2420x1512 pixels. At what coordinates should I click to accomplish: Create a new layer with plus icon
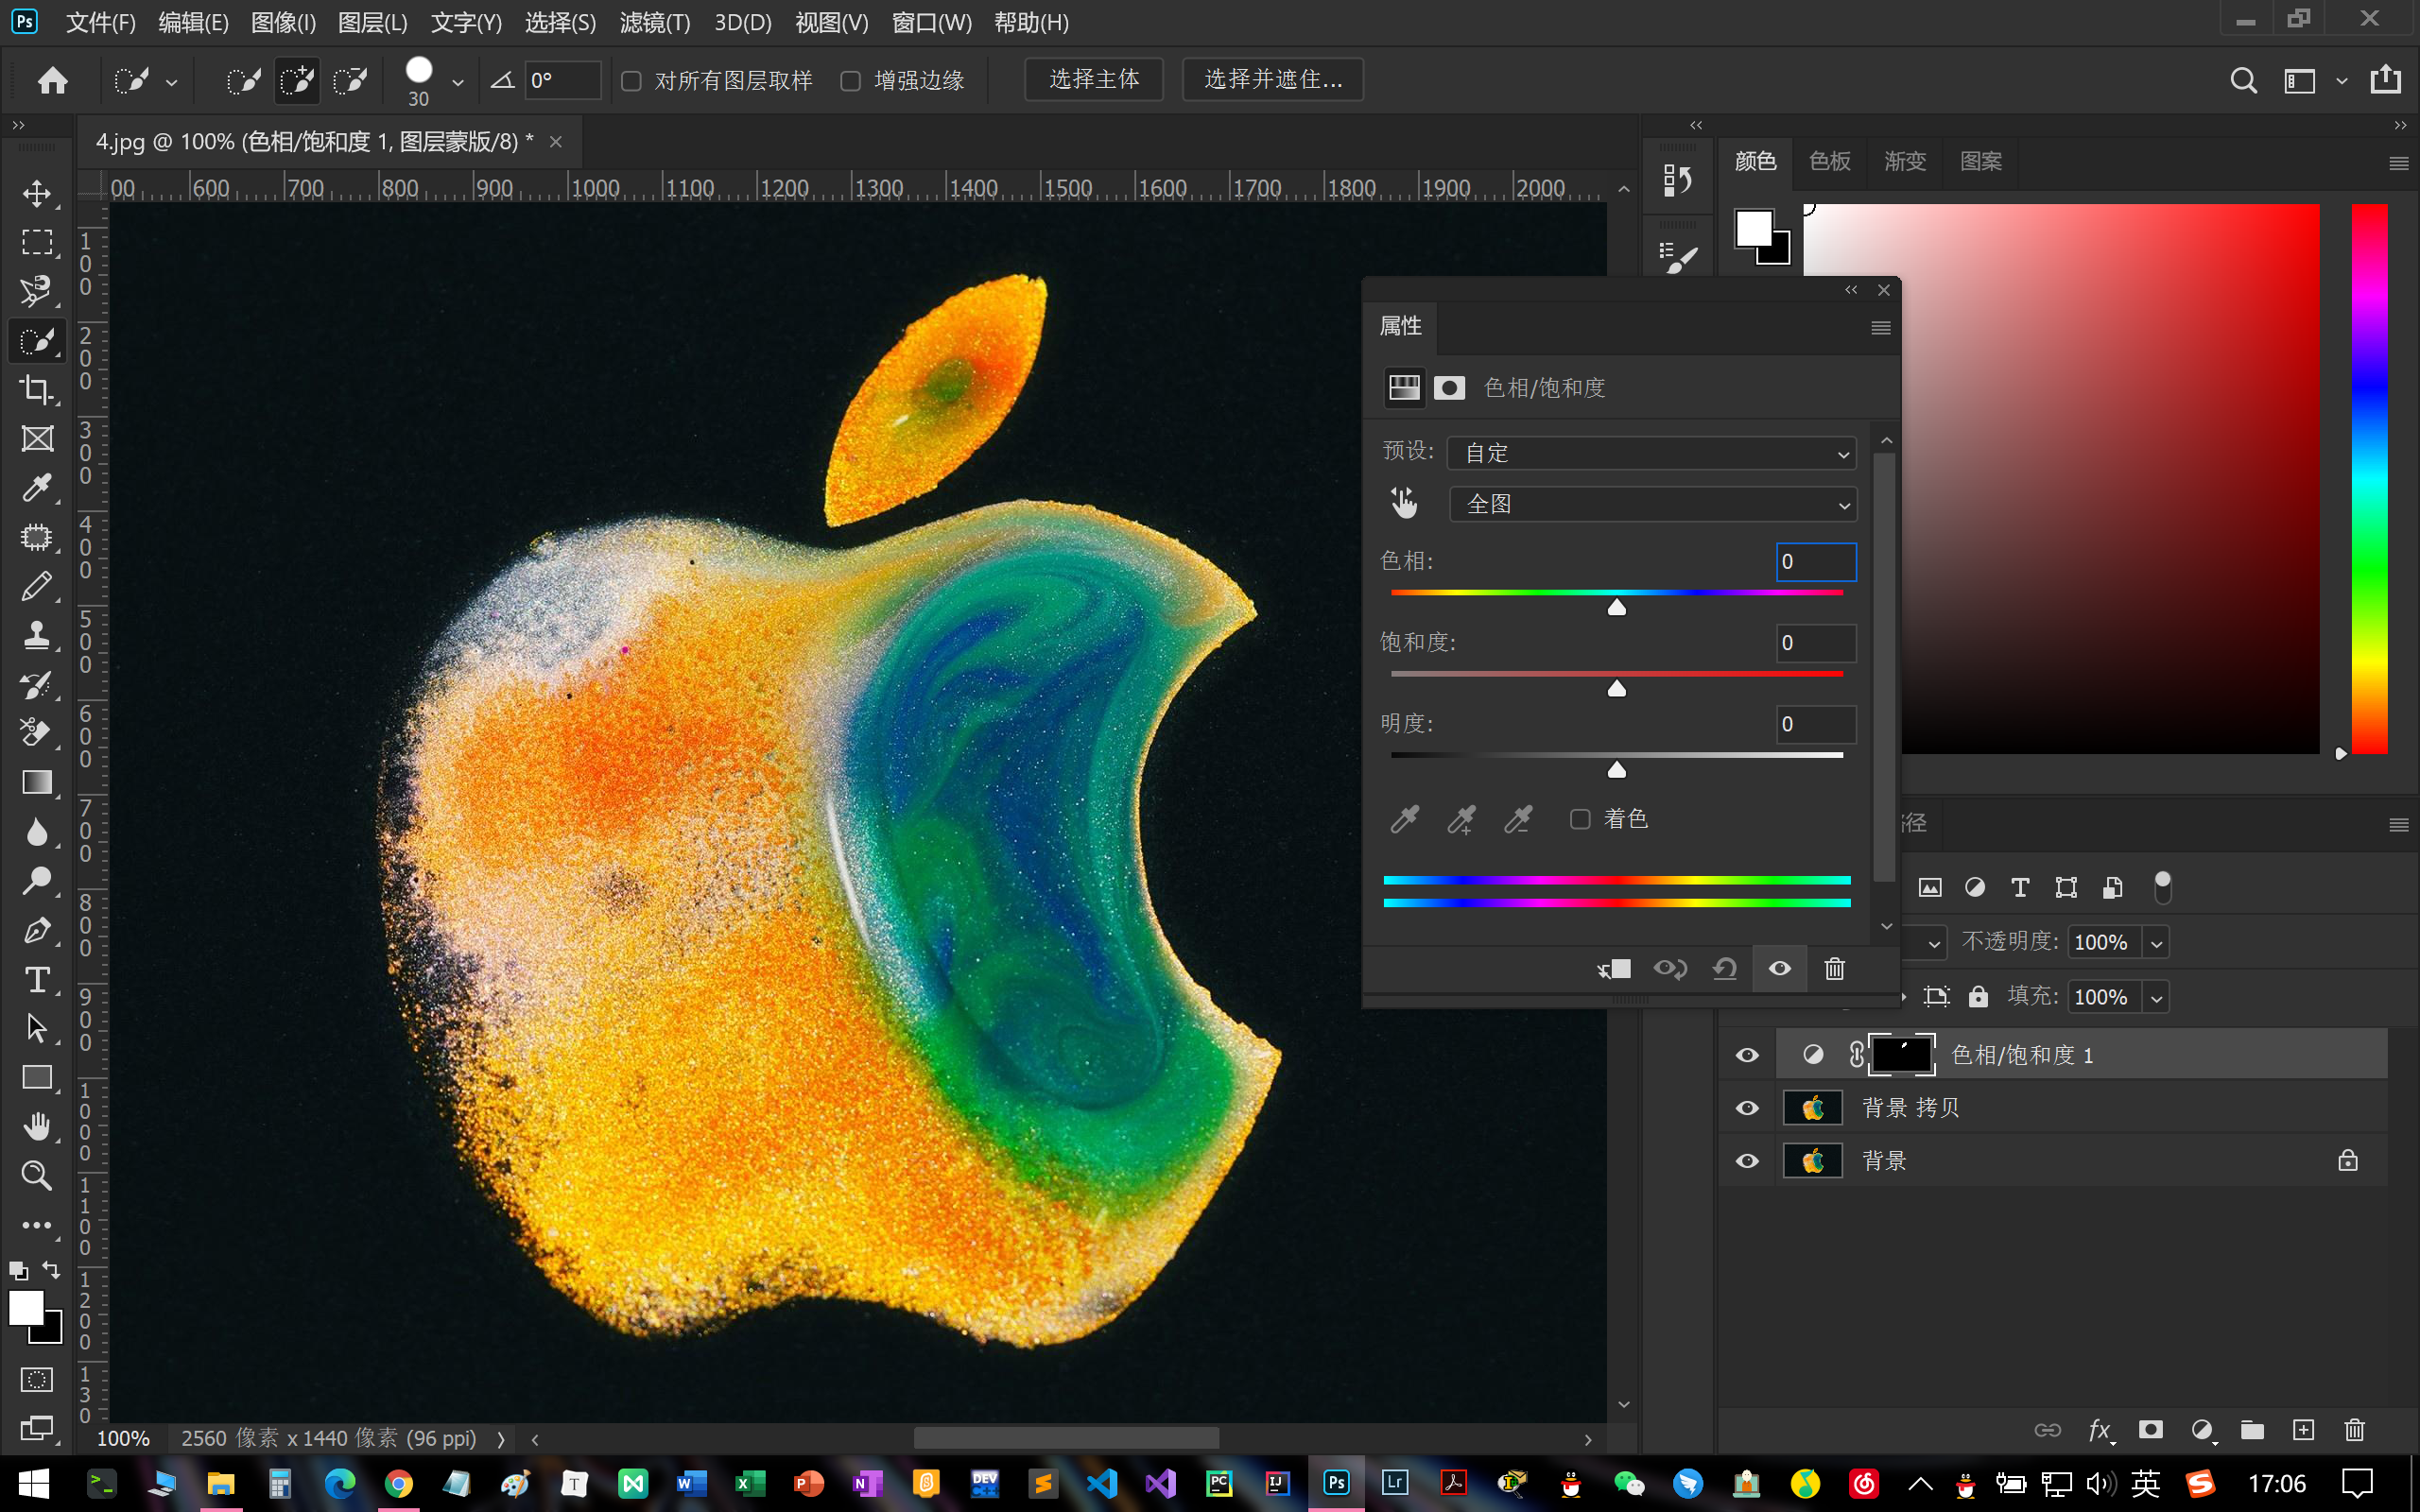(2303, 1430)
